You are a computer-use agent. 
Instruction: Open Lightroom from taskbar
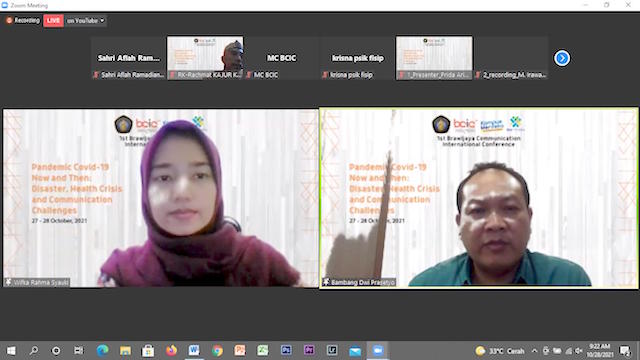(x=332, y=351)
